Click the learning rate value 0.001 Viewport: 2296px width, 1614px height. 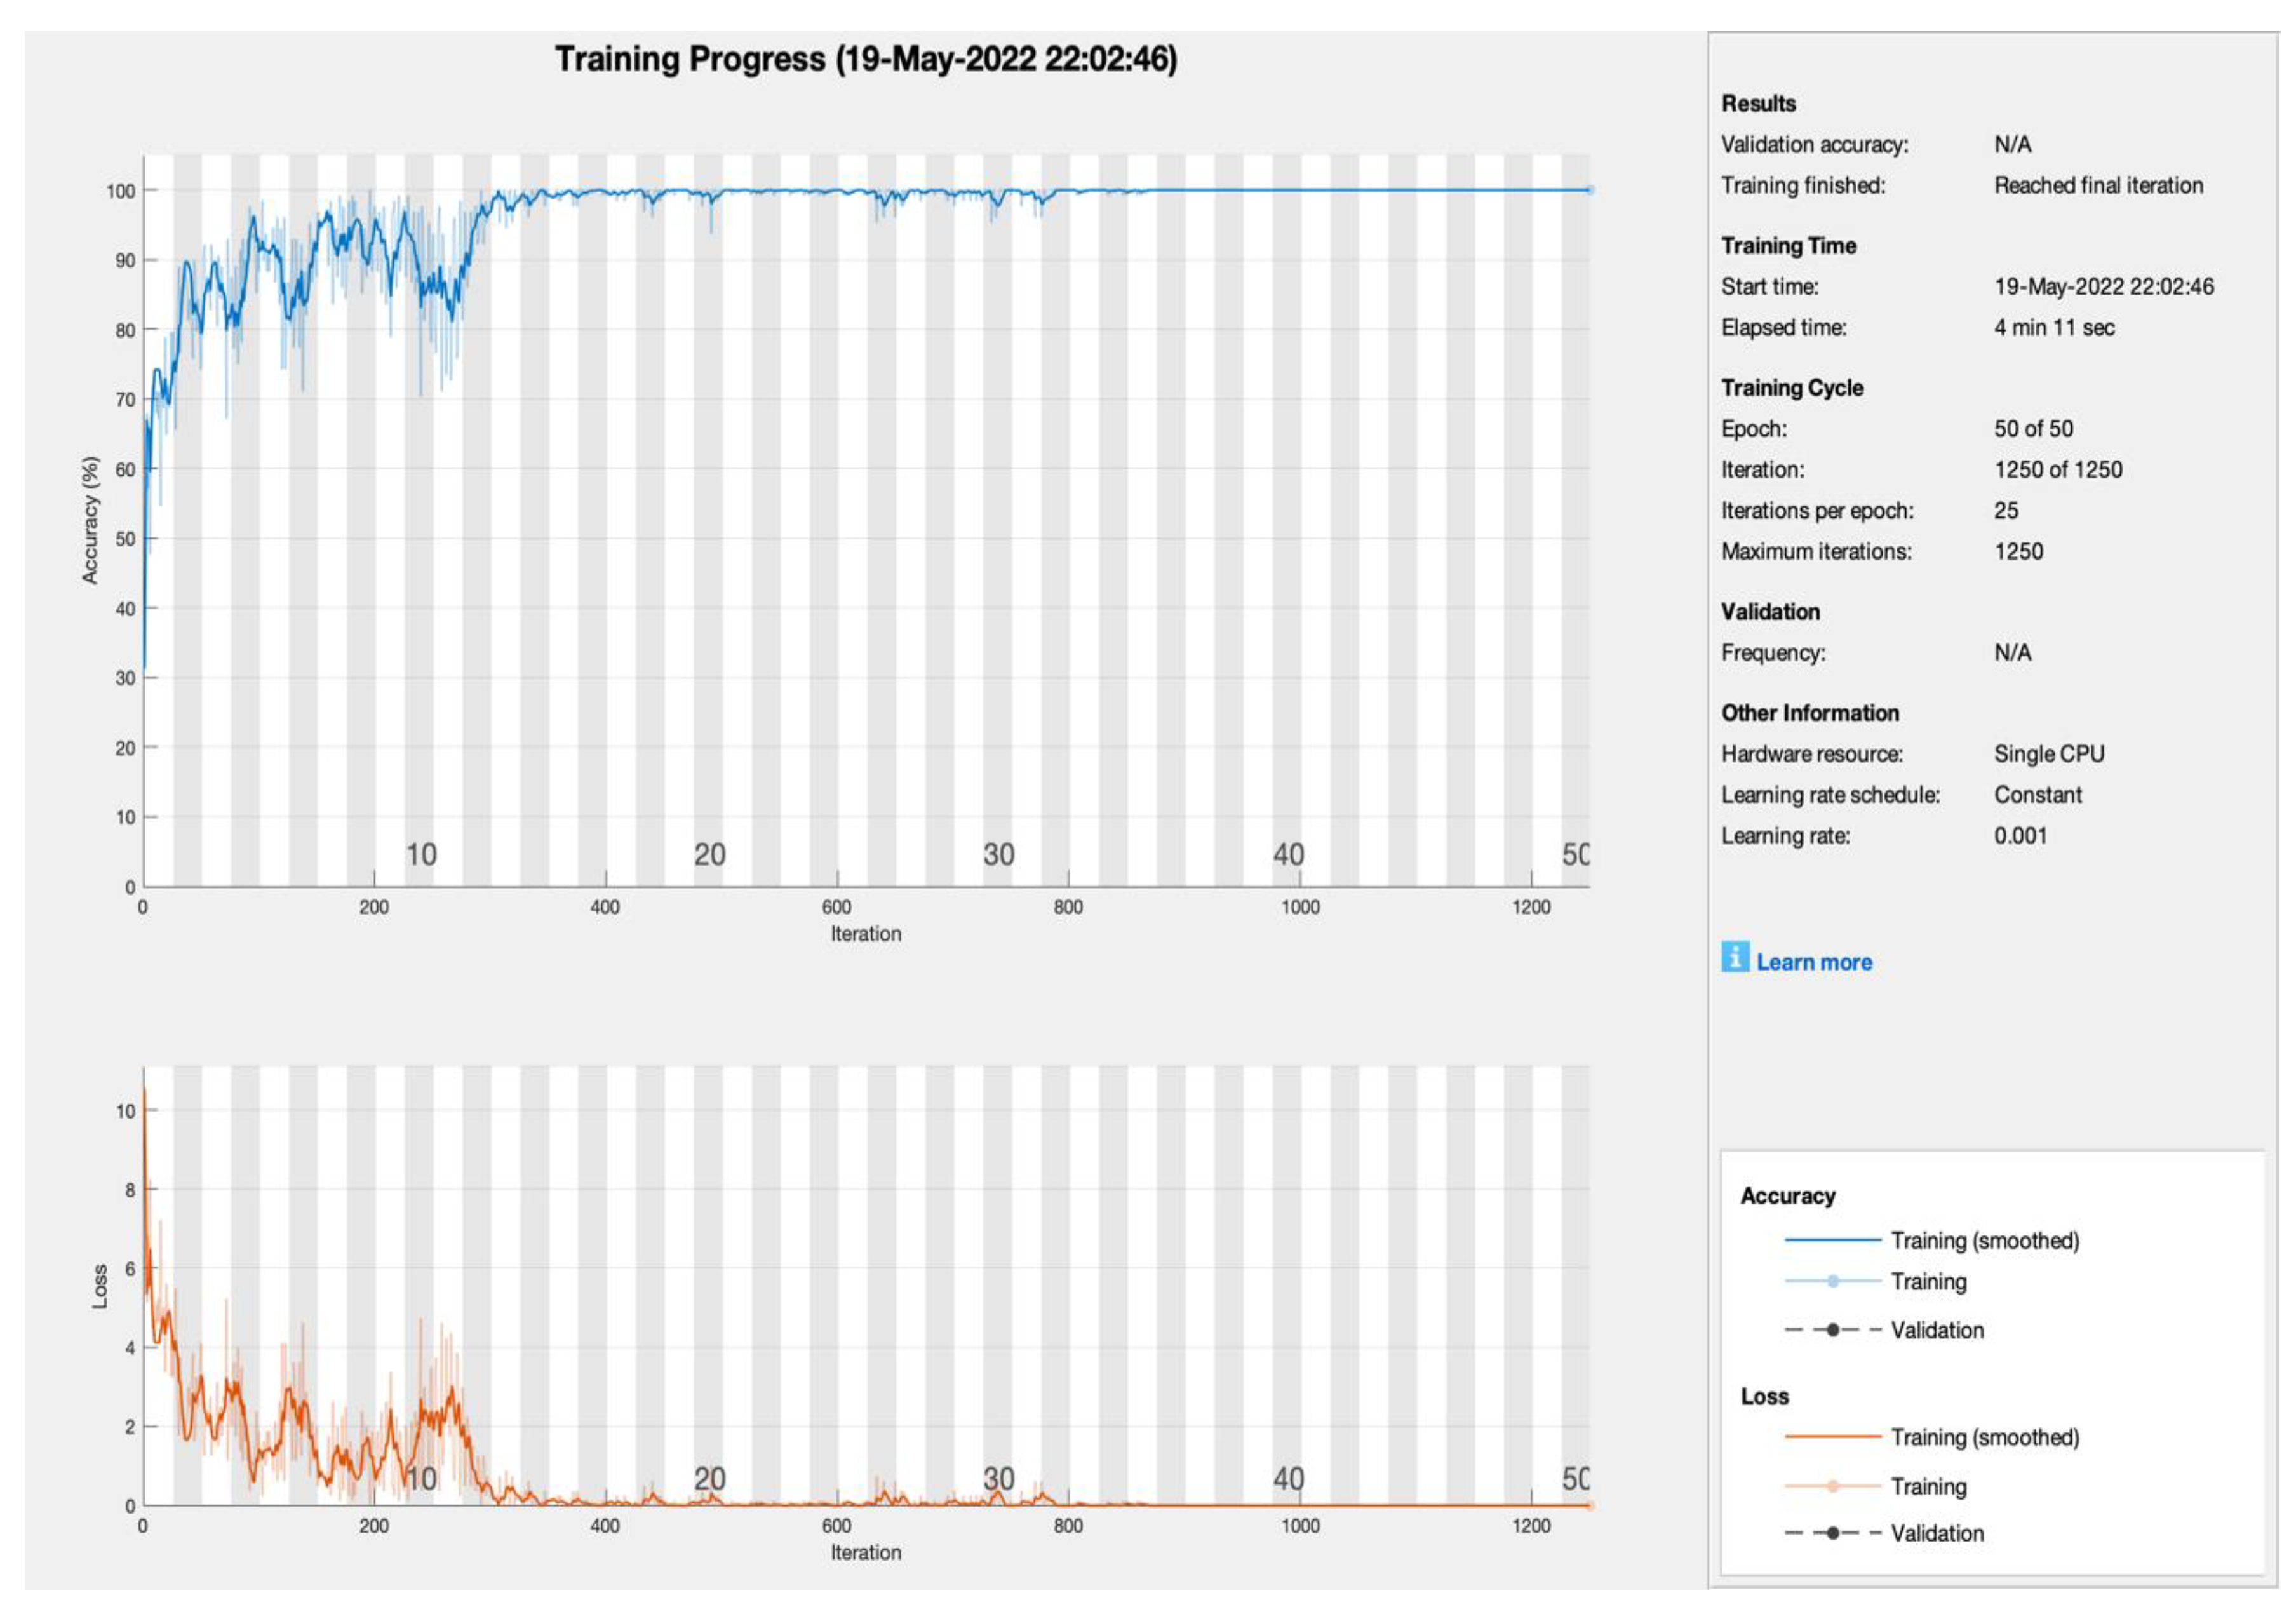click(2020, 836)
